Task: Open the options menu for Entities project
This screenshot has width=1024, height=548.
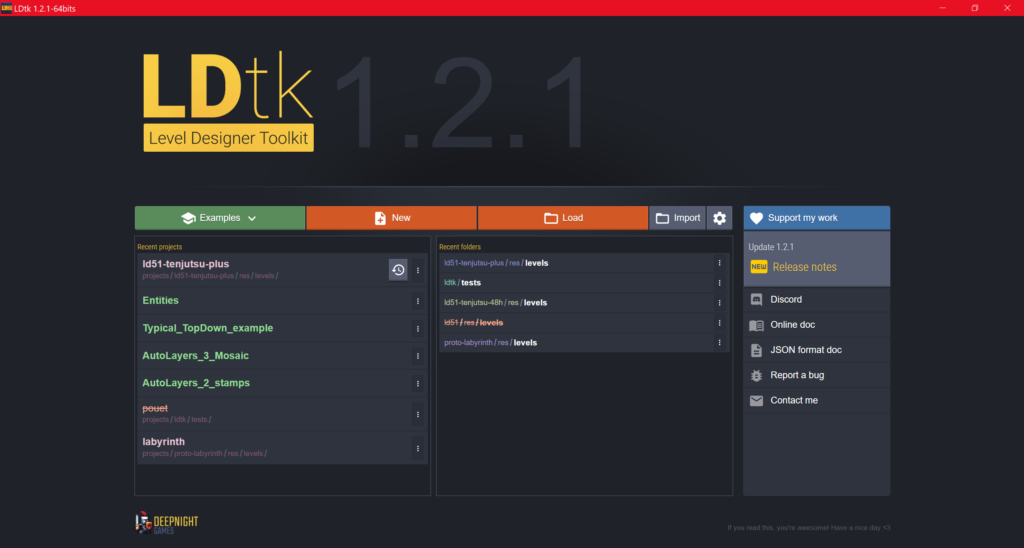Action: coord(418,301)
